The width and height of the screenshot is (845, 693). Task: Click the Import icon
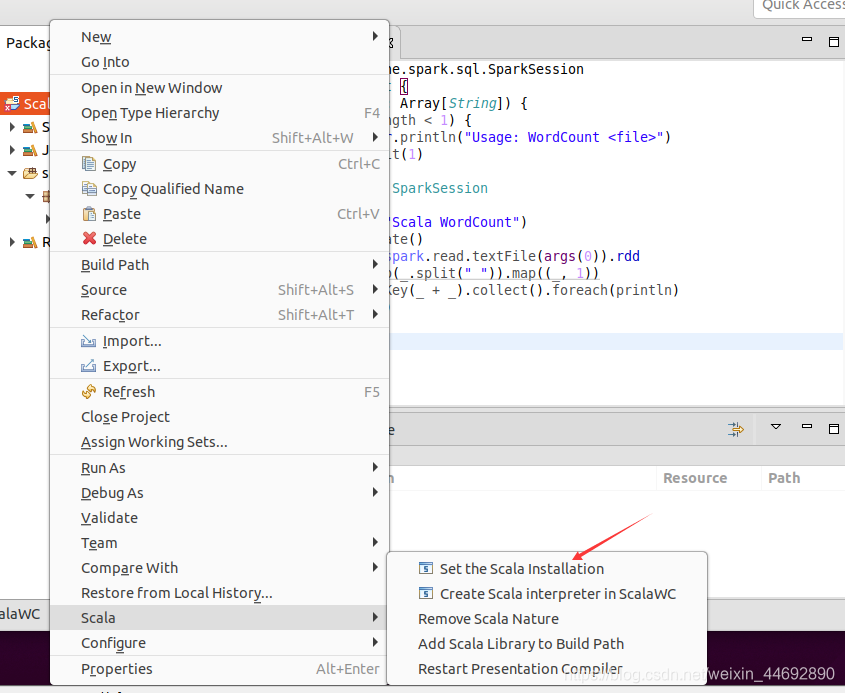(88, 341)
